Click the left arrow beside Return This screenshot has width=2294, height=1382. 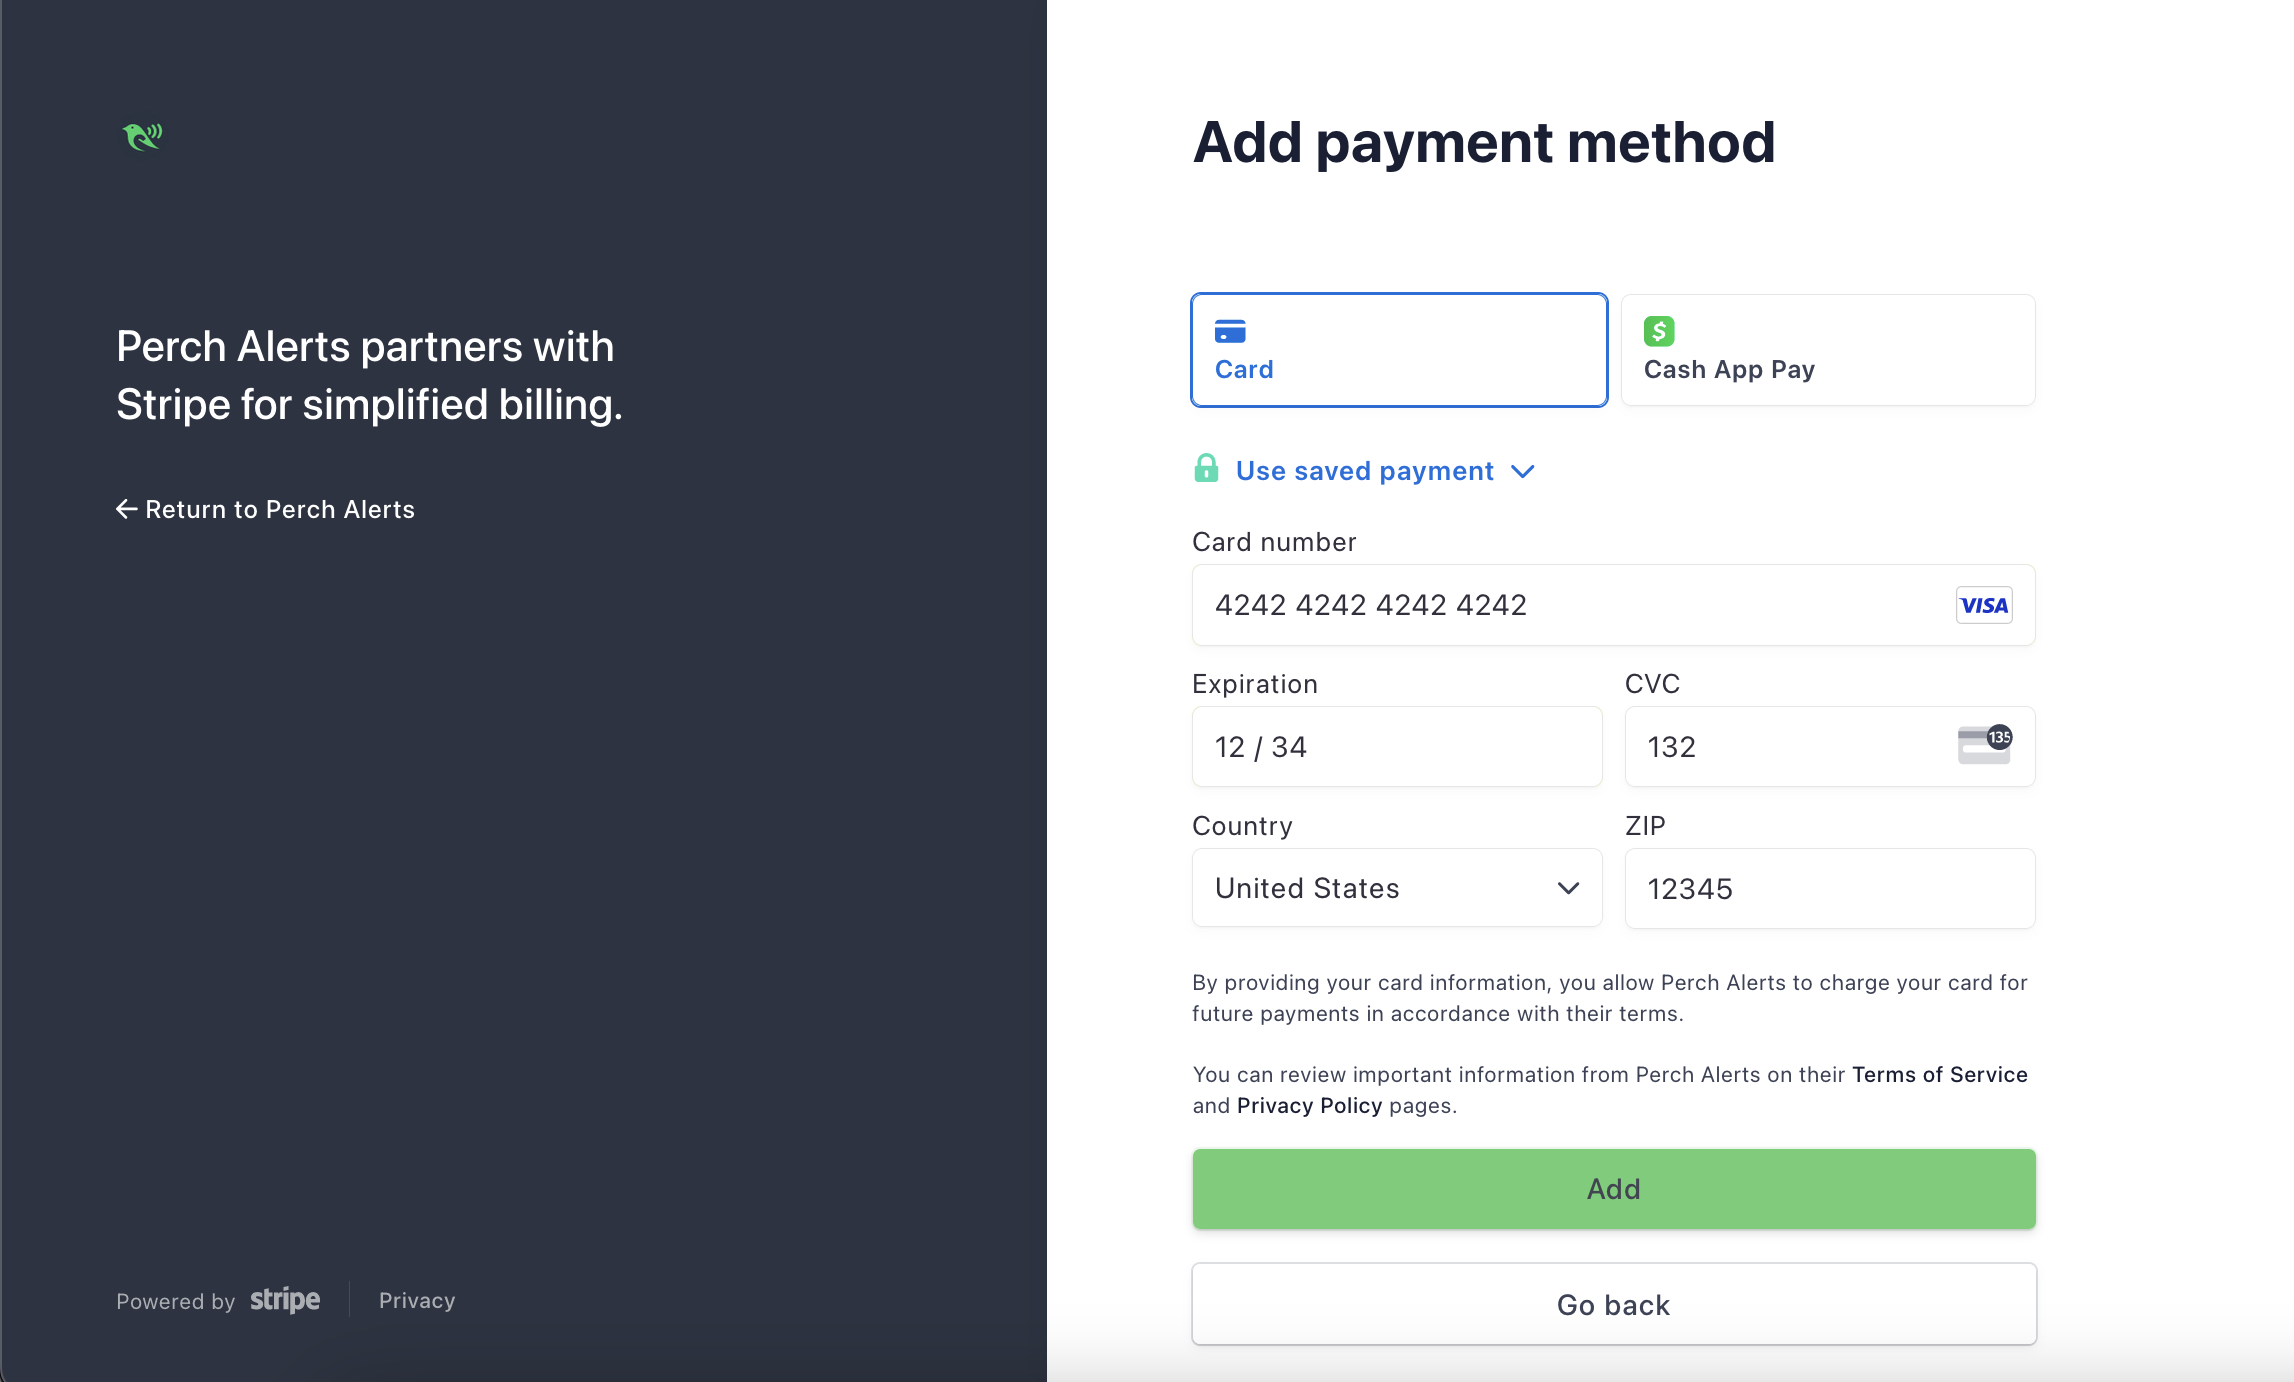126,509
